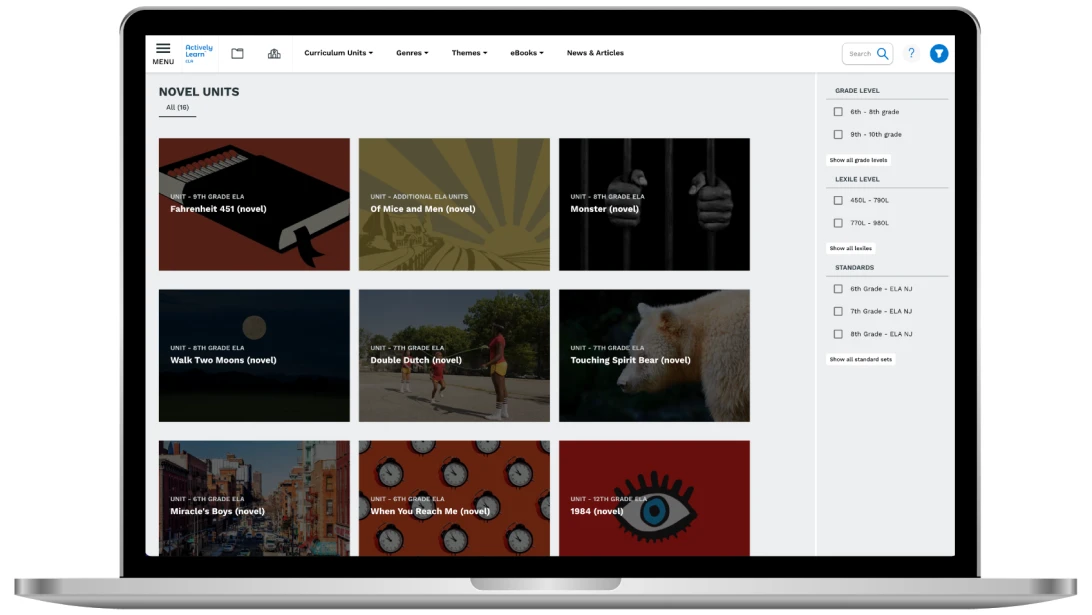Screen dimensions: 1092x615
Task: Open the Walk Two Moons unit card
Action: 254,356
